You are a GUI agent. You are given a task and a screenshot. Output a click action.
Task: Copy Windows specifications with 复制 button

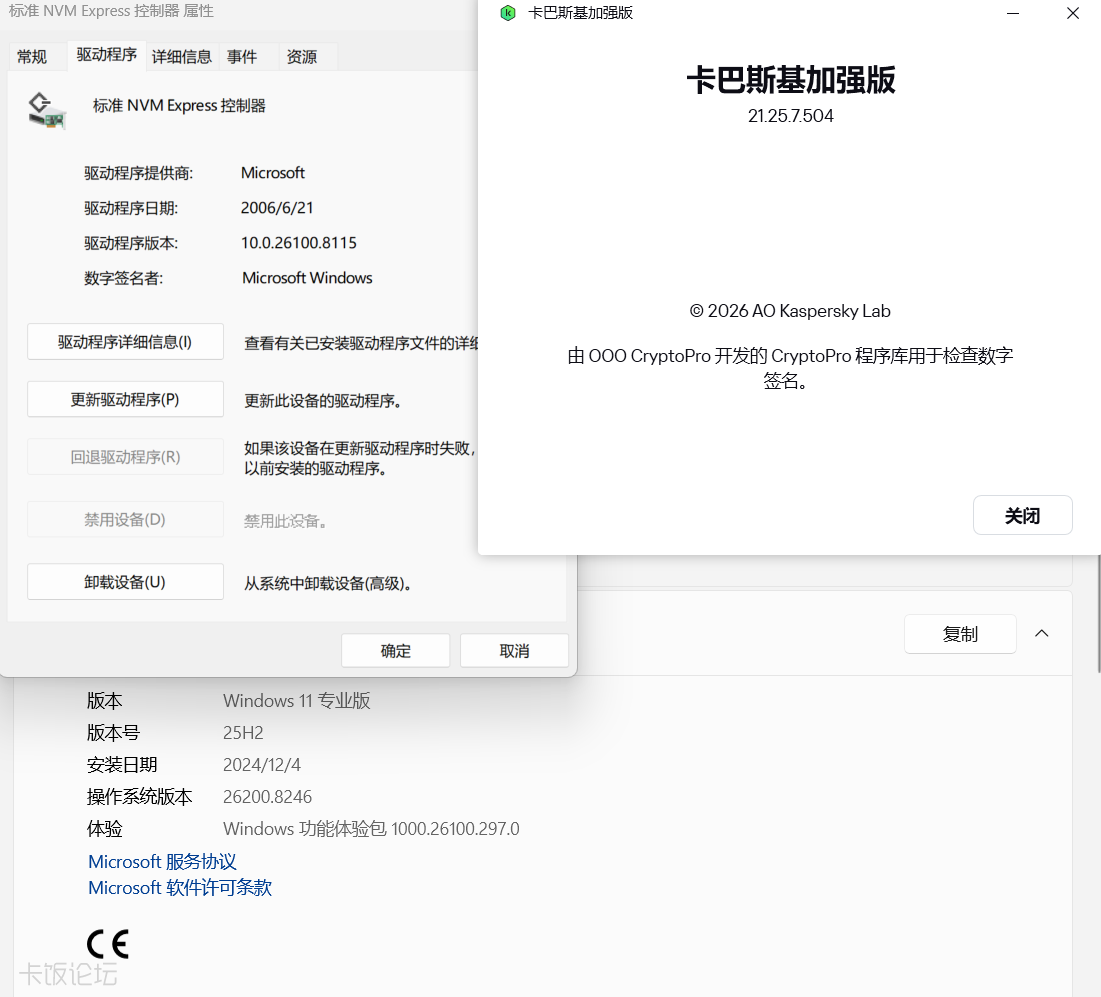pyautogui.click(x=960, y=634)
